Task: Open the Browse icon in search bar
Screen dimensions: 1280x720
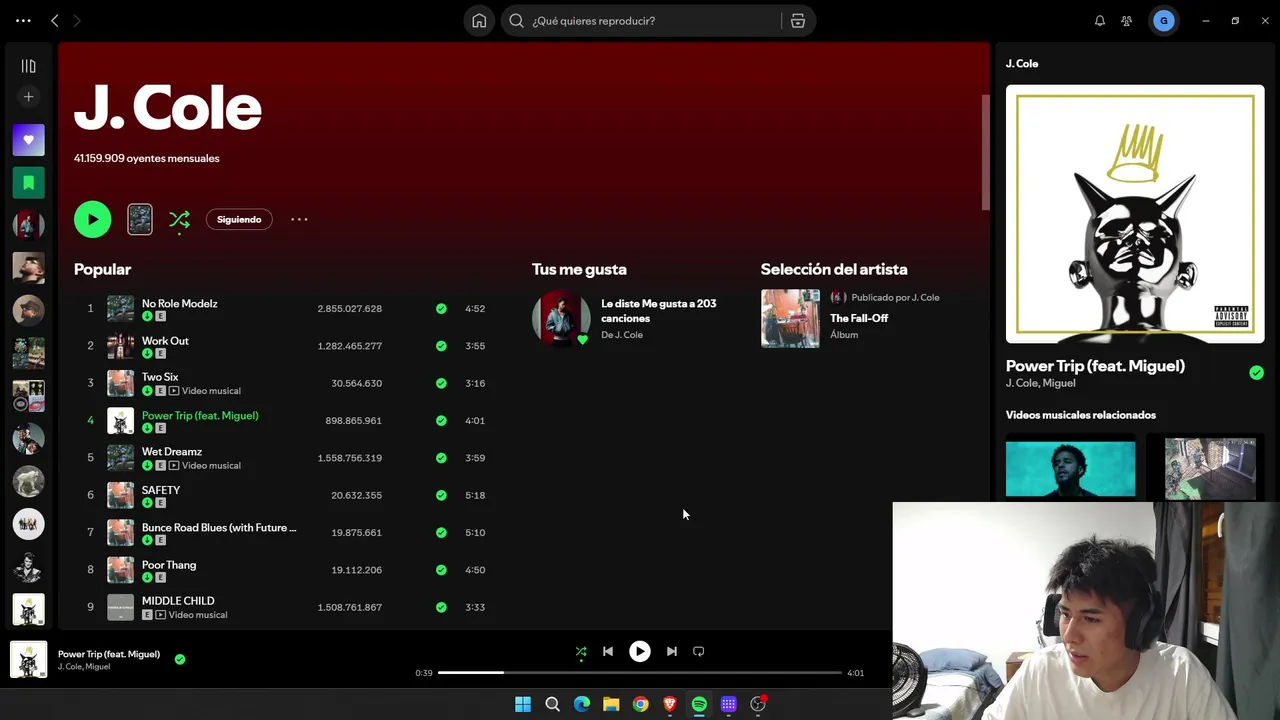Action: 798,20
